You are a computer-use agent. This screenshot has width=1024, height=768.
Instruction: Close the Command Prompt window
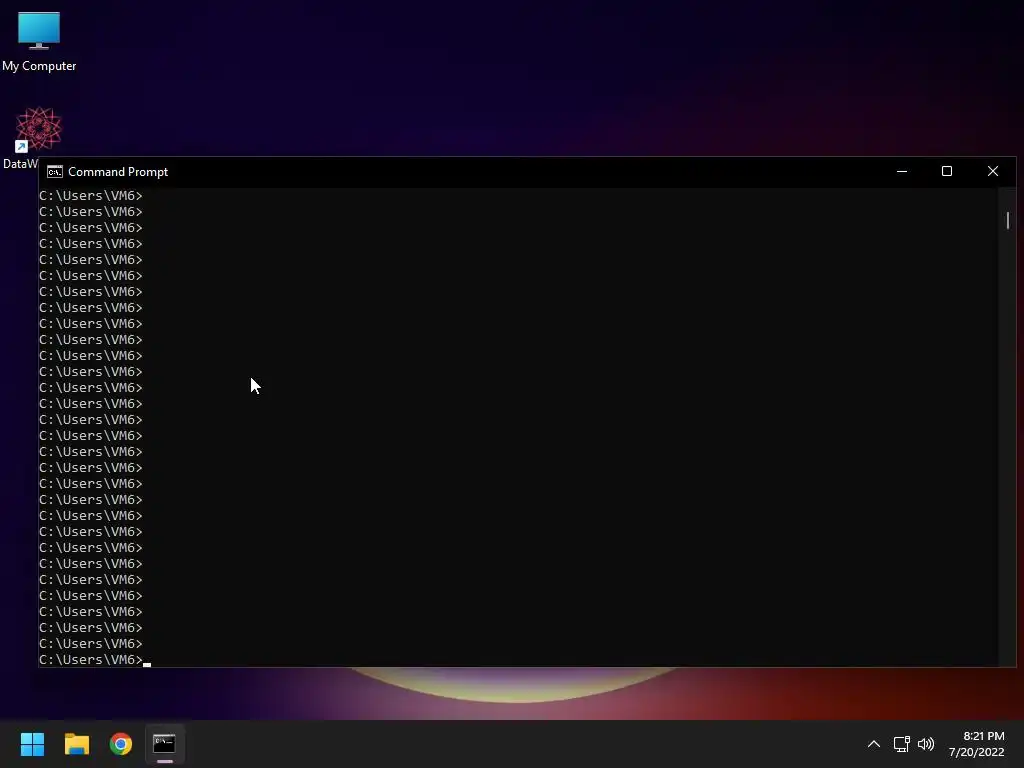(993, 171)
